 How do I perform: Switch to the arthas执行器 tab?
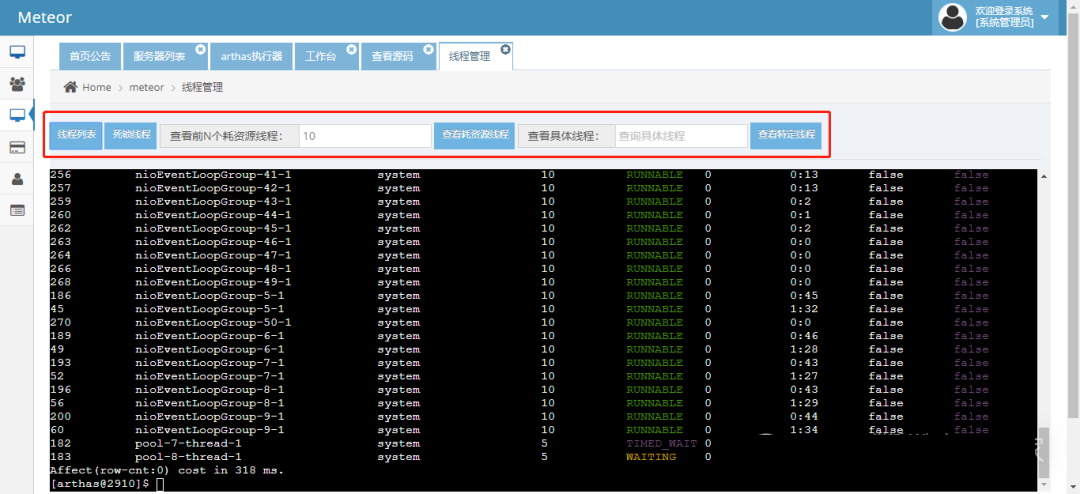click(x=249, y=57)
